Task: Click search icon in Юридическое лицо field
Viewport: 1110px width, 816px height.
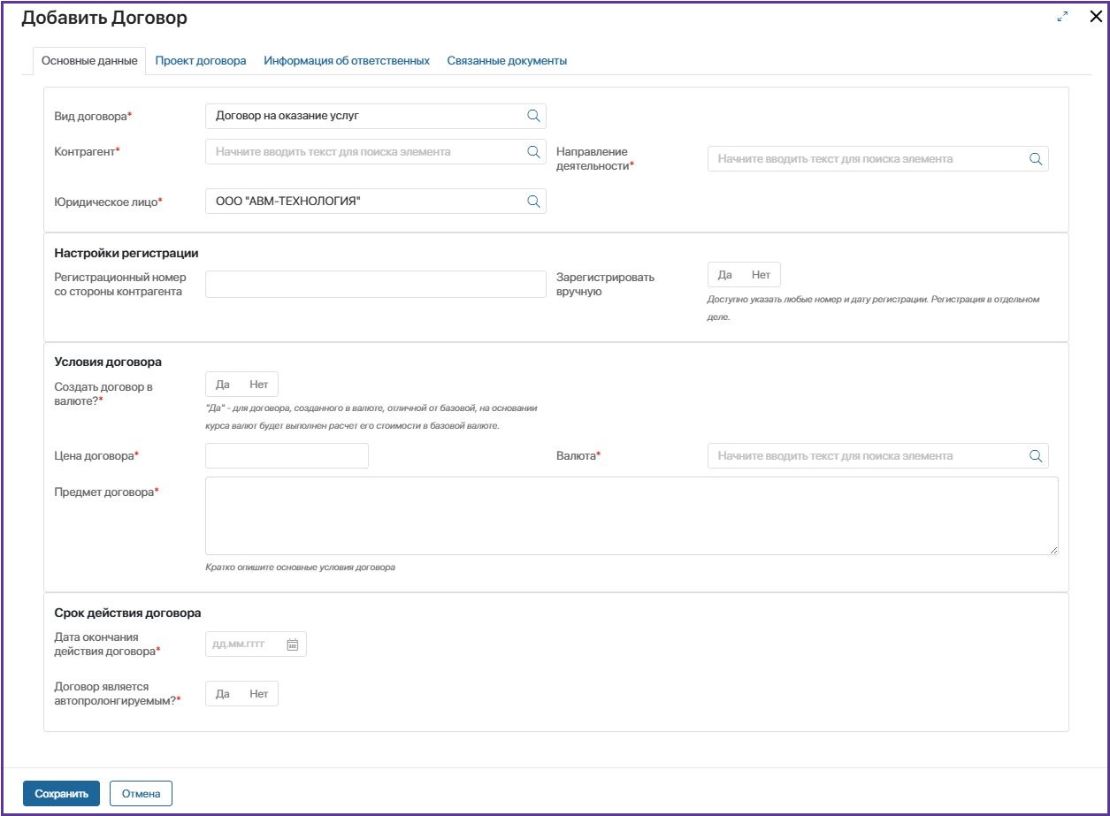Action: [x=534, y=201]
